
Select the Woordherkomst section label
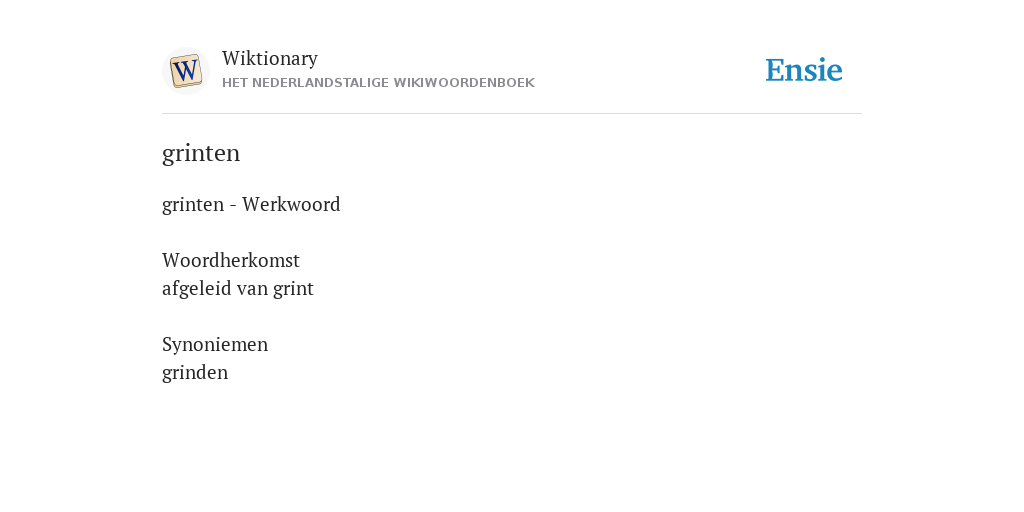click(231, 260)
